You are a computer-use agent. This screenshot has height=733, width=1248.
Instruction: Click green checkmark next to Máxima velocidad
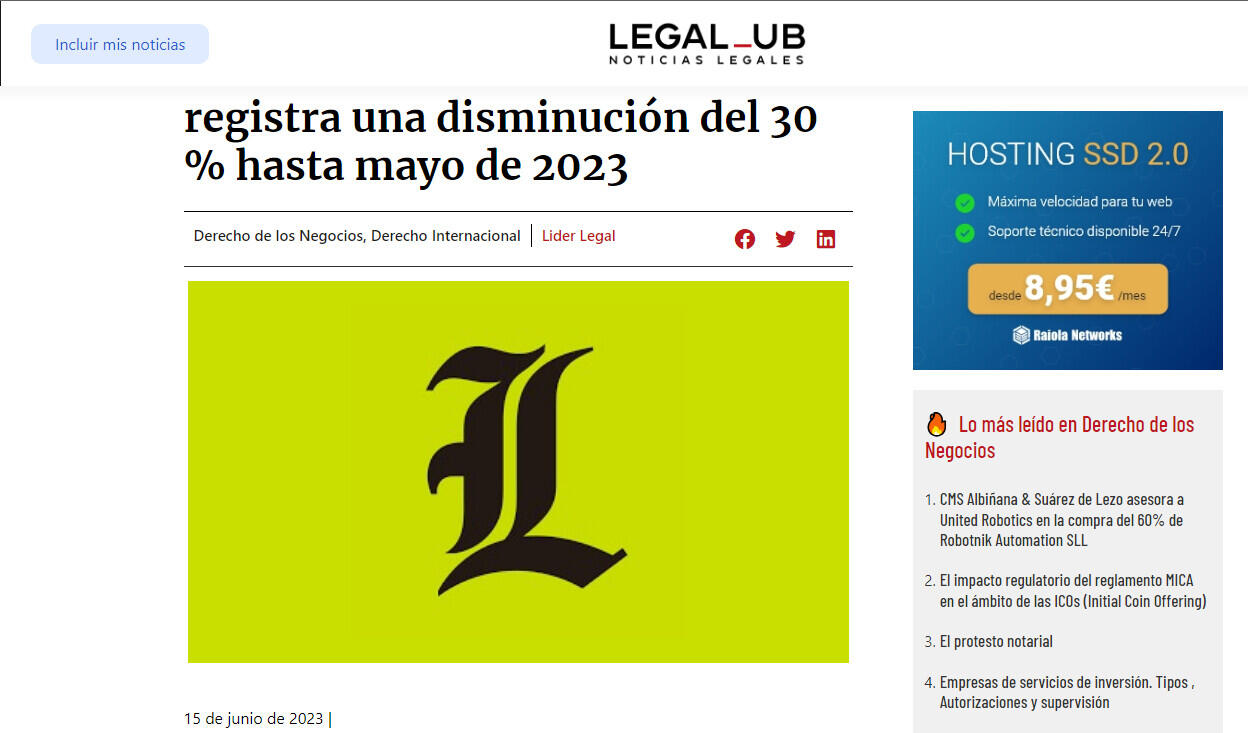(965, 203)
